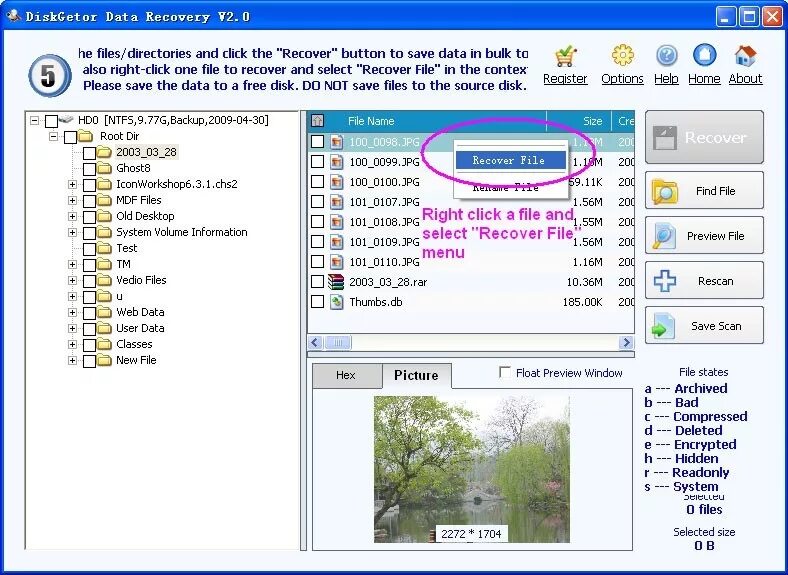788x575 pixels.
Task: Click the RAR archive icon of 2003_03_28.rar
Action: click(336, 282)
